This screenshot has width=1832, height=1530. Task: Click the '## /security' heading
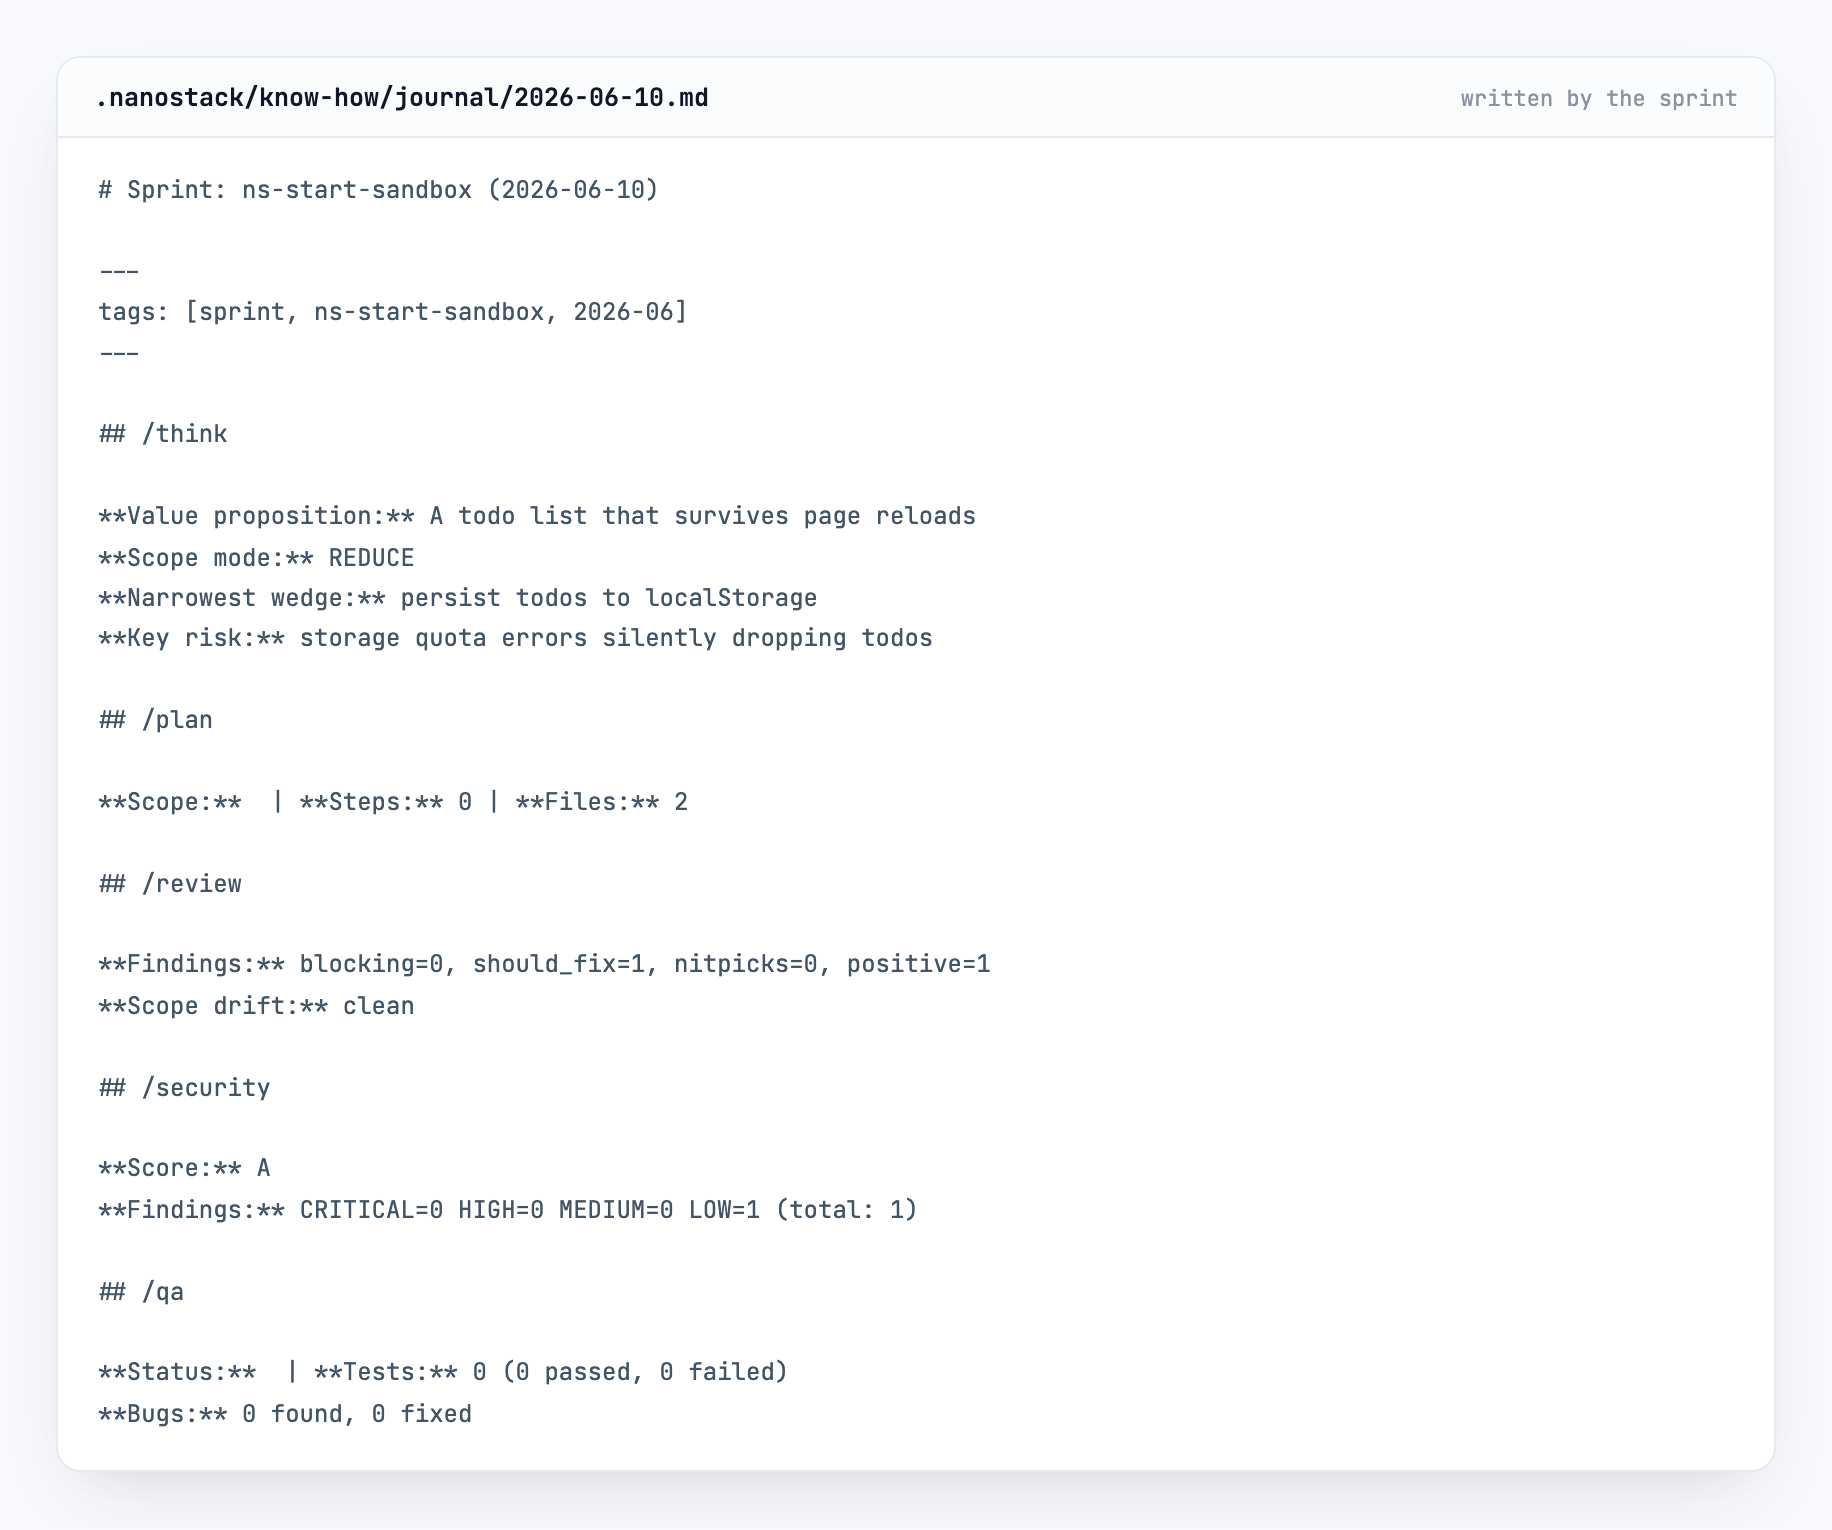[x=184, y=1088]
